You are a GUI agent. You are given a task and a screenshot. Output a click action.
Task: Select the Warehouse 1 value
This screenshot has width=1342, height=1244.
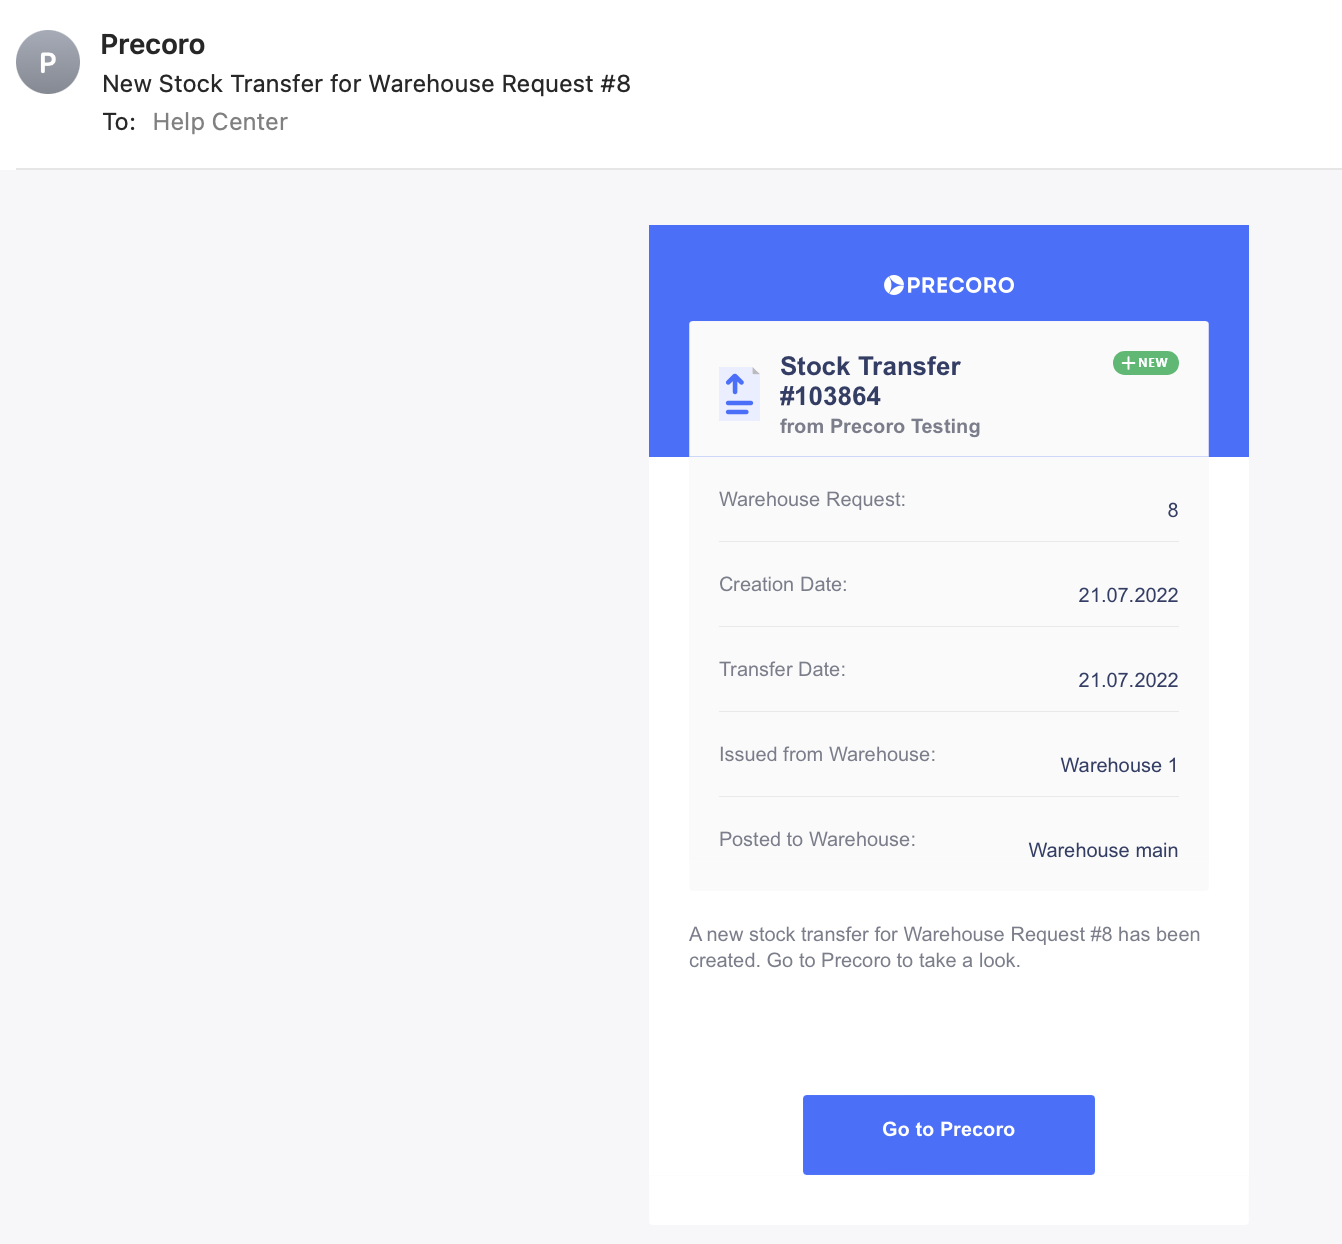[x=1119, y=765]
